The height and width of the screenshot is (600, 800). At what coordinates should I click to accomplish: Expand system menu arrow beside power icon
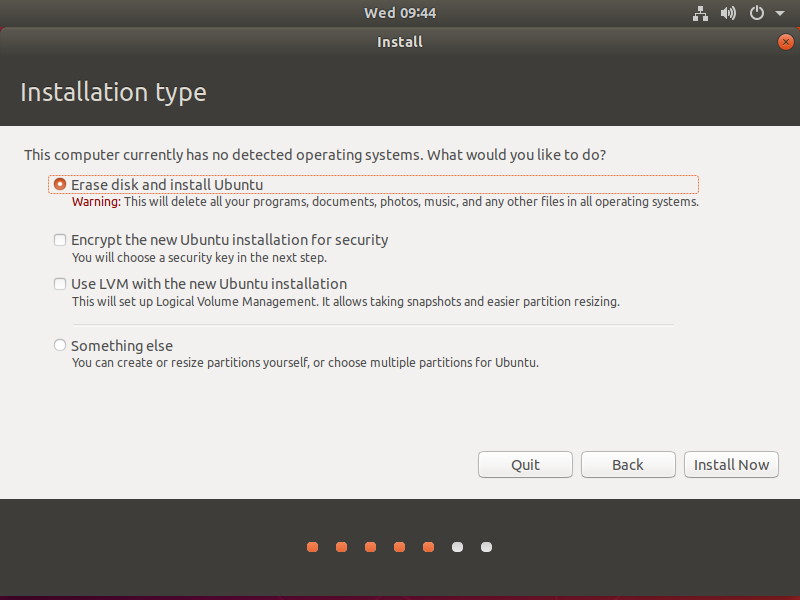pyautogui.click(x=776, y=13)
